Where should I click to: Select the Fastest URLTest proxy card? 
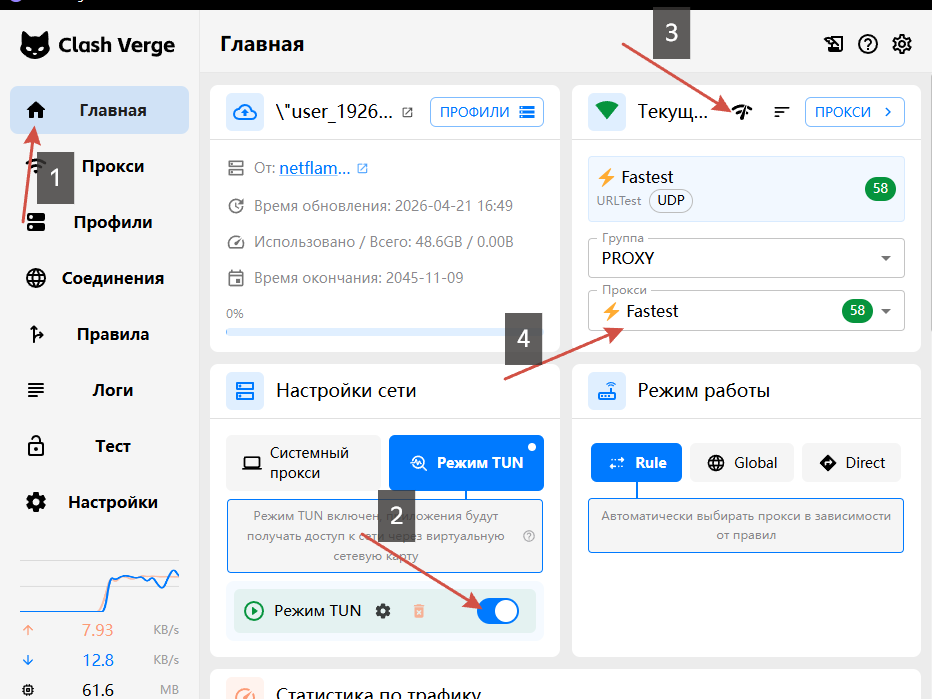click(746, 189)
